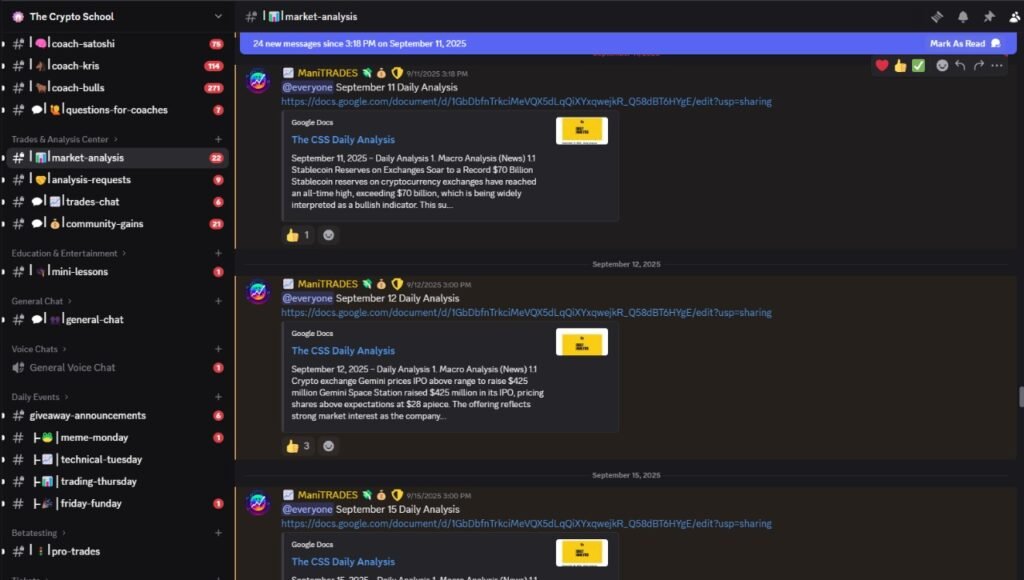Open the threads icon in the channel header
This screenshot has width=1024, height=580.
coord(936,17)
